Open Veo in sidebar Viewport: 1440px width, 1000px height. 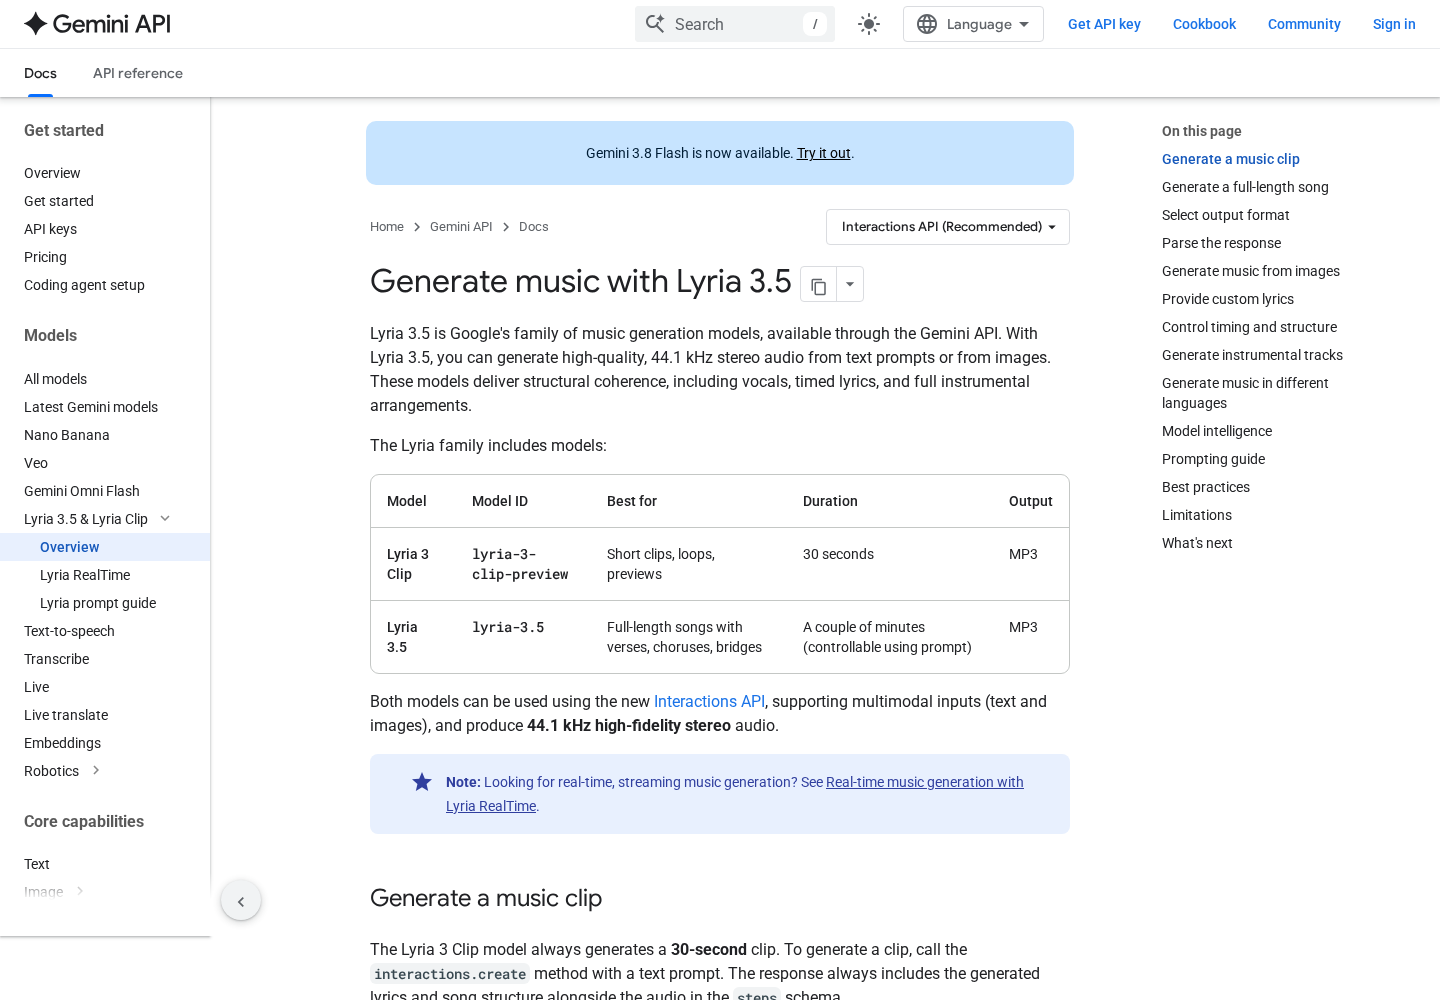point(36,463)
